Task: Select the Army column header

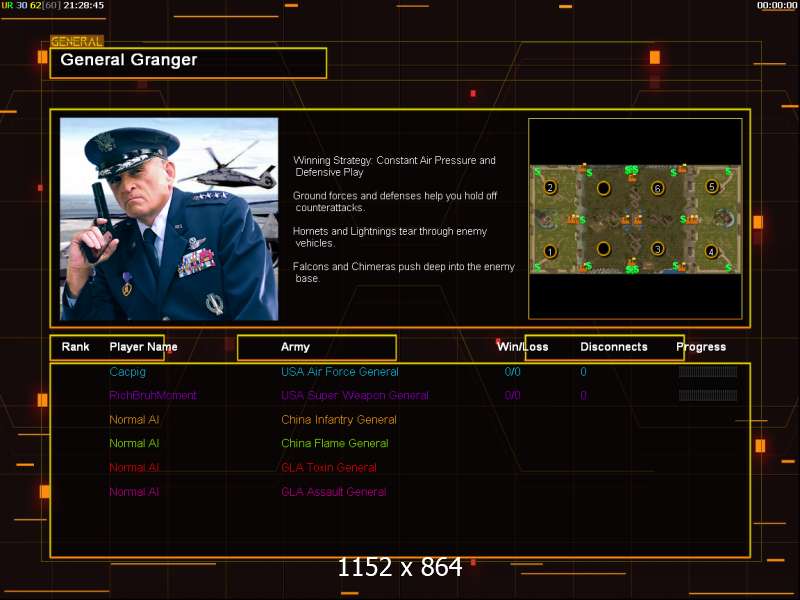Action: 295,347
